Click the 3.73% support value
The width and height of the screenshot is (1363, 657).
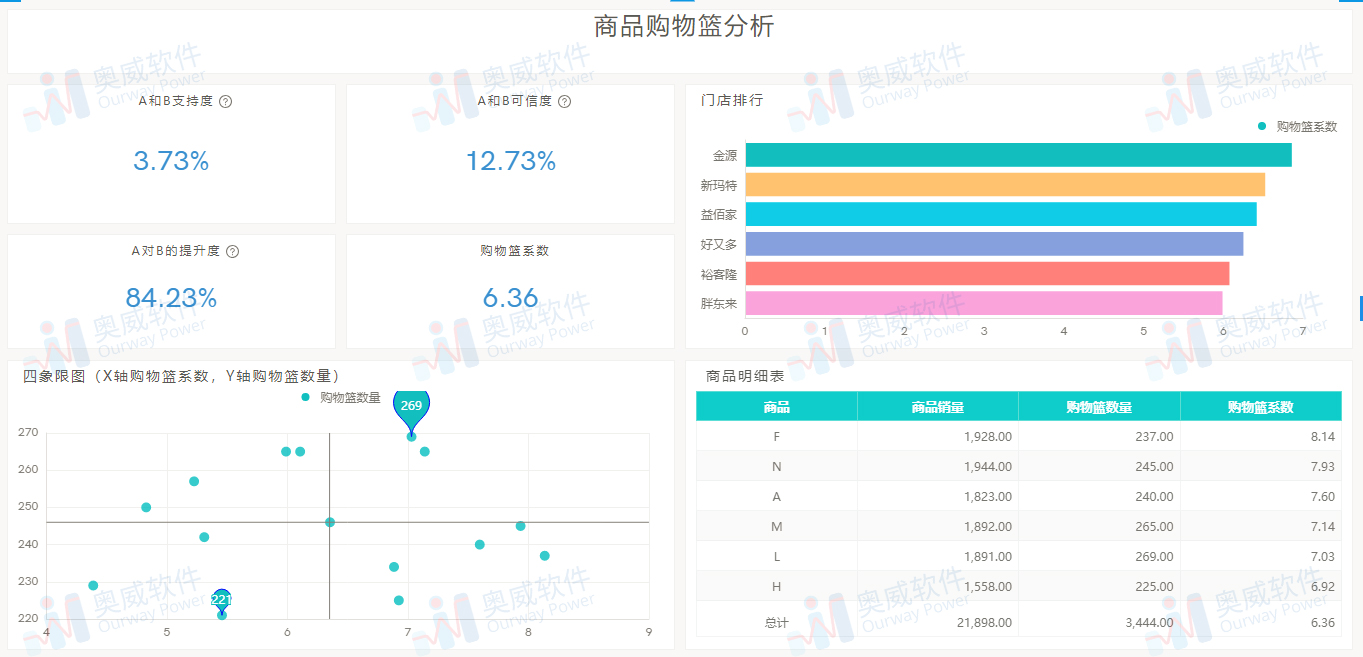pyautogui.click(x=171, y=161)
